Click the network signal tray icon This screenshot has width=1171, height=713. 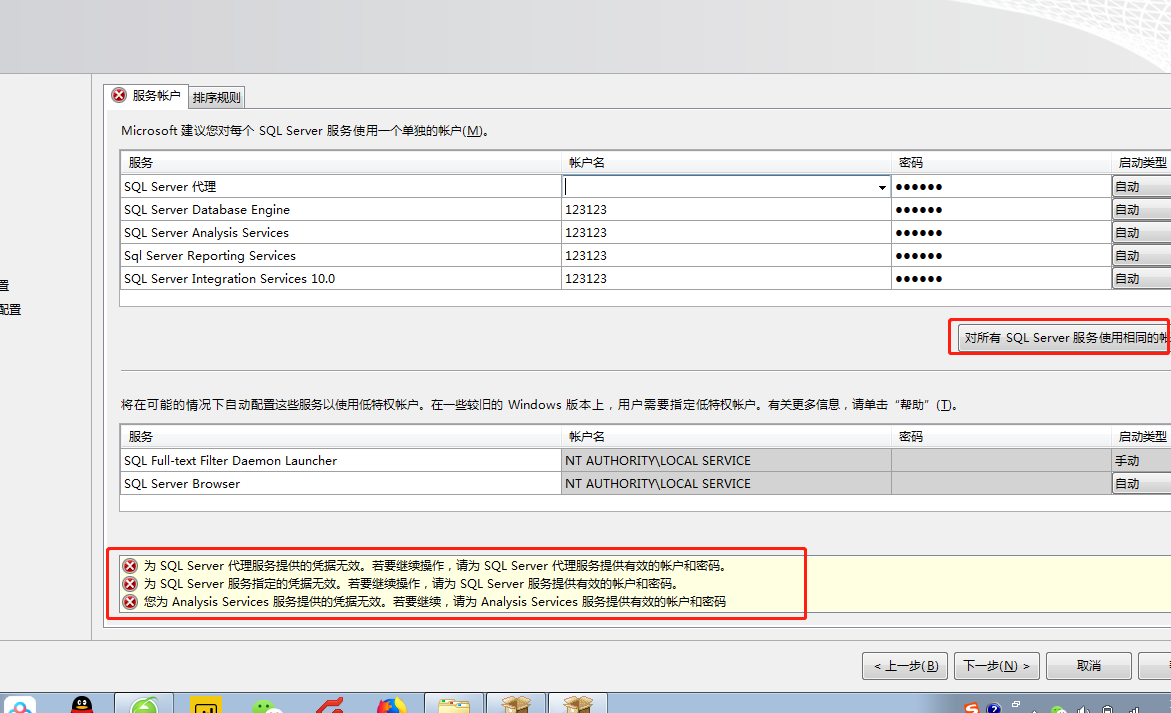[x=1134, y=709]
